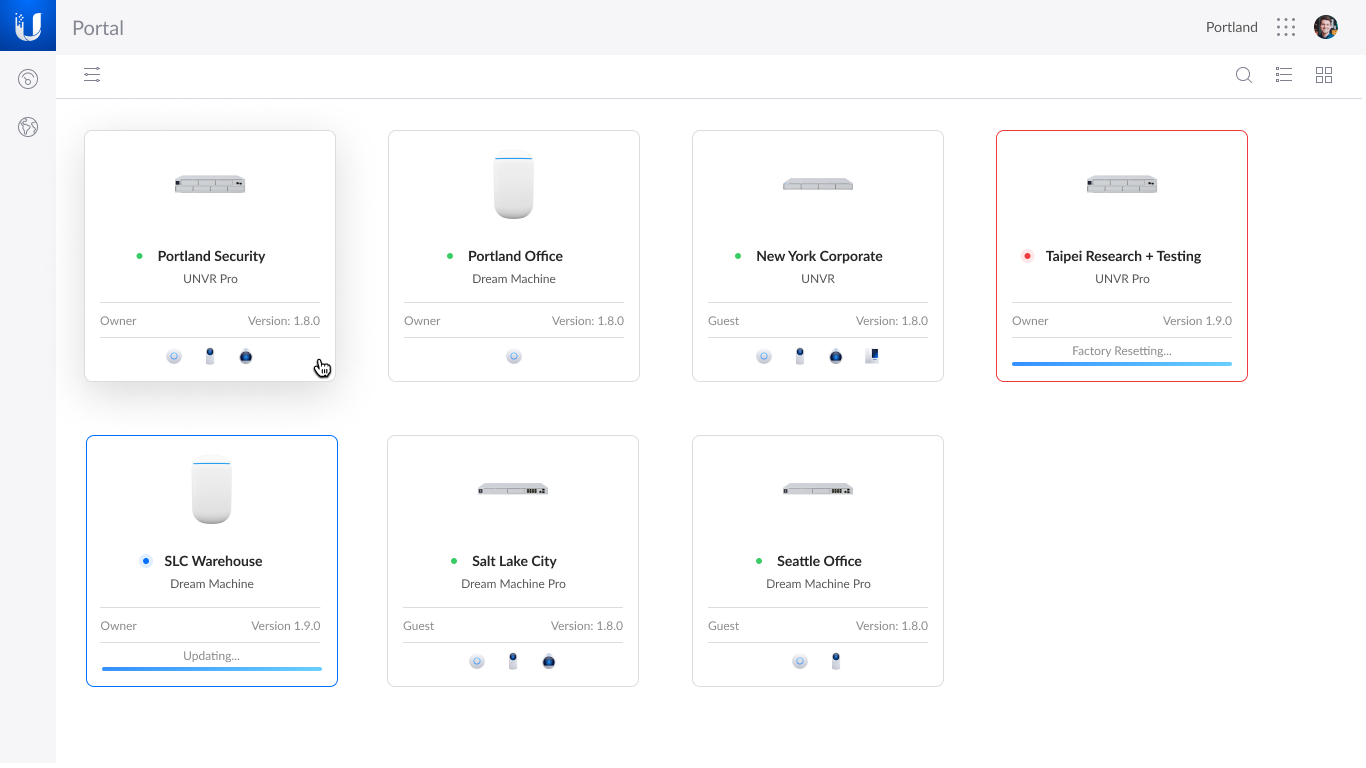Screen dimensions: 1366x768
Task: Open the globe icon in the left sidebar
Action: 28,127
